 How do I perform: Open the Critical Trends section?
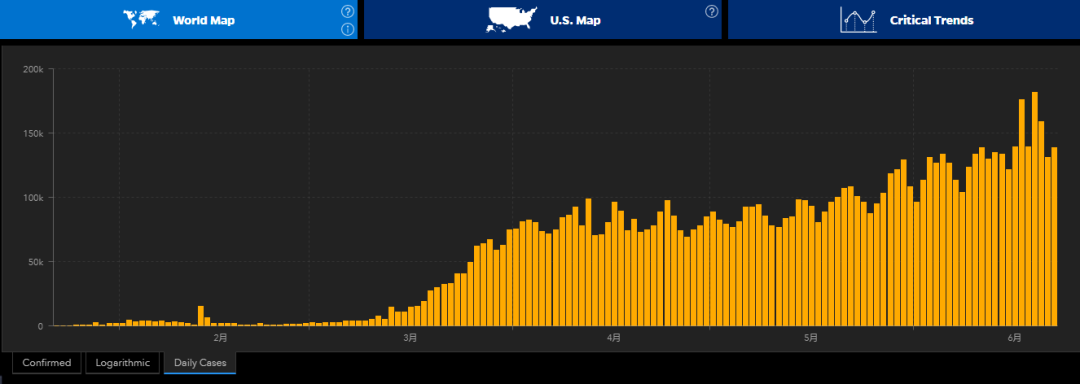[x=904, y=19]
